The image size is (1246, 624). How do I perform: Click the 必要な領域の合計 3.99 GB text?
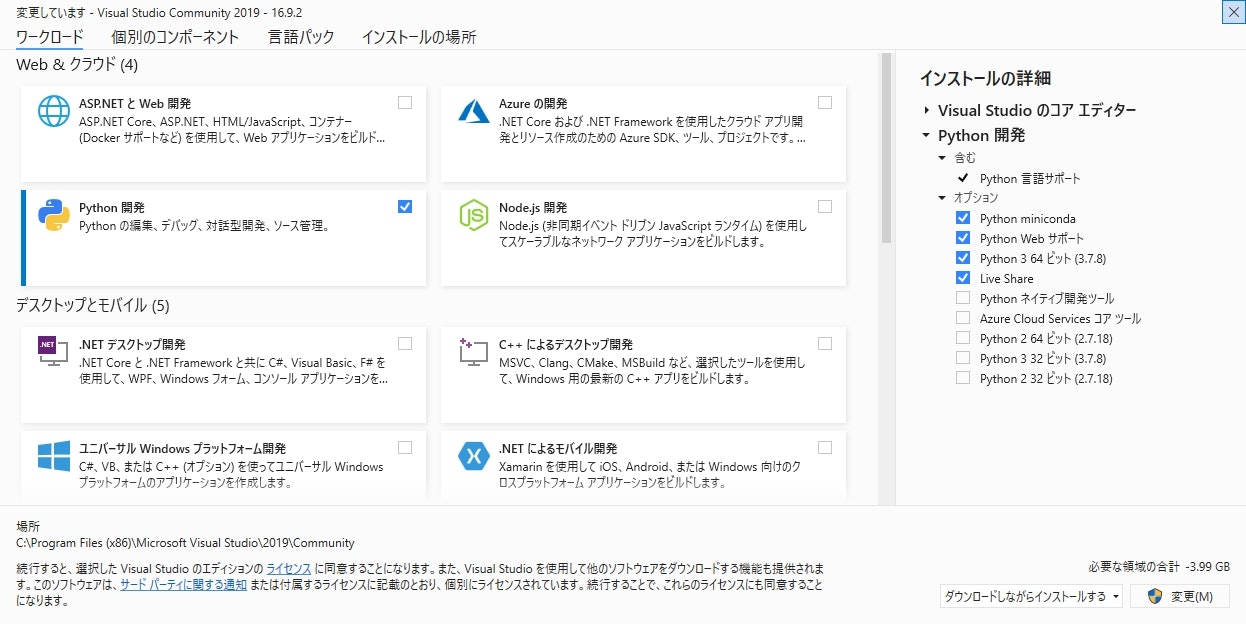pos(1158,565)
